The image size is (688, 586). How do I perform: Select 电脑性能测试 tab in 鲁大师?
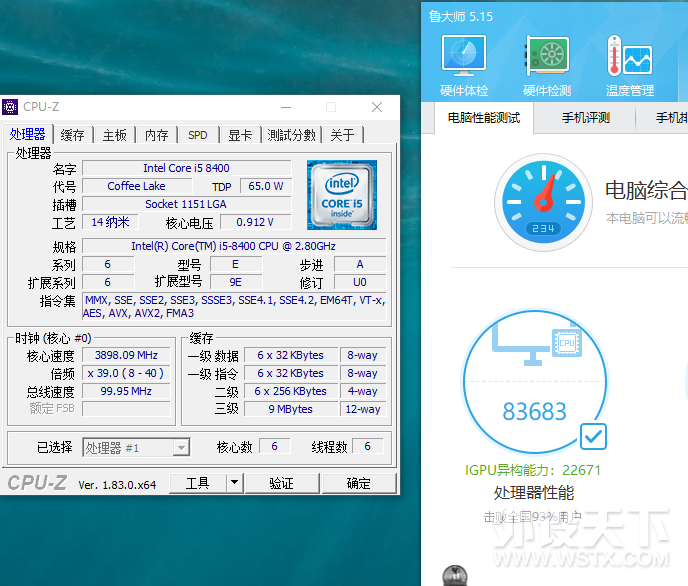[484, 118]
